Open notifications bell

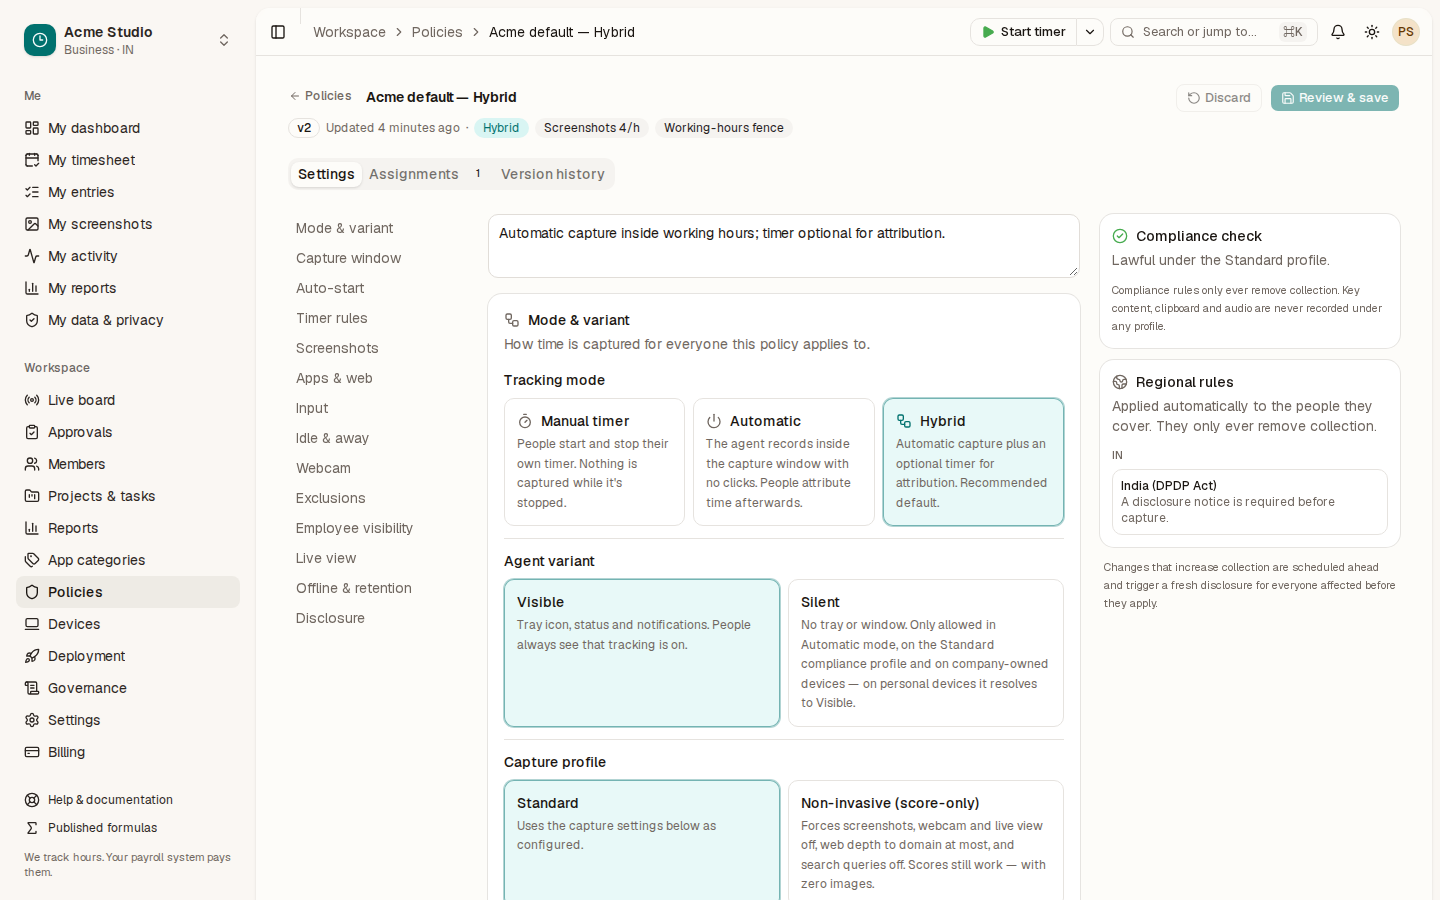point(1338,32)
